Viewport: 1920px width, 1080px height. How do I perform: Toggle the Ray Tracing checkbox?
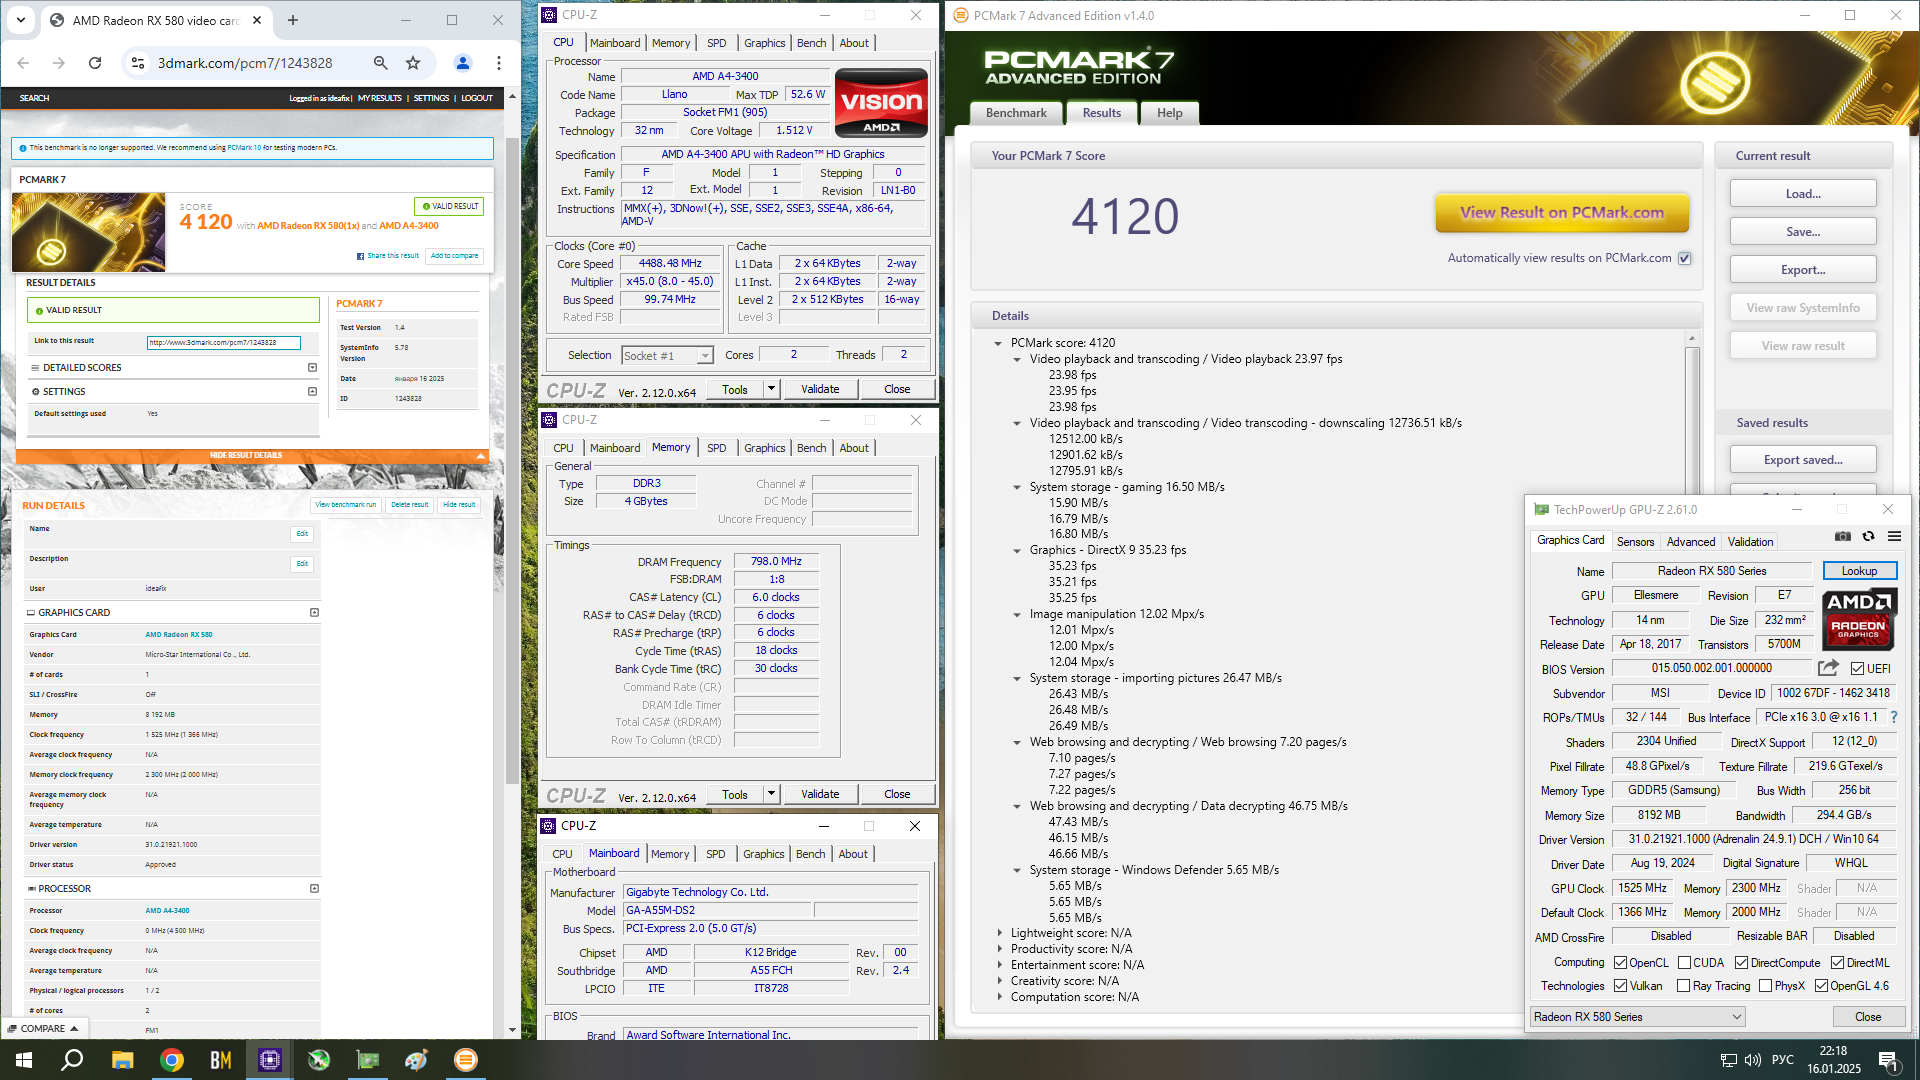point(1683,986)
